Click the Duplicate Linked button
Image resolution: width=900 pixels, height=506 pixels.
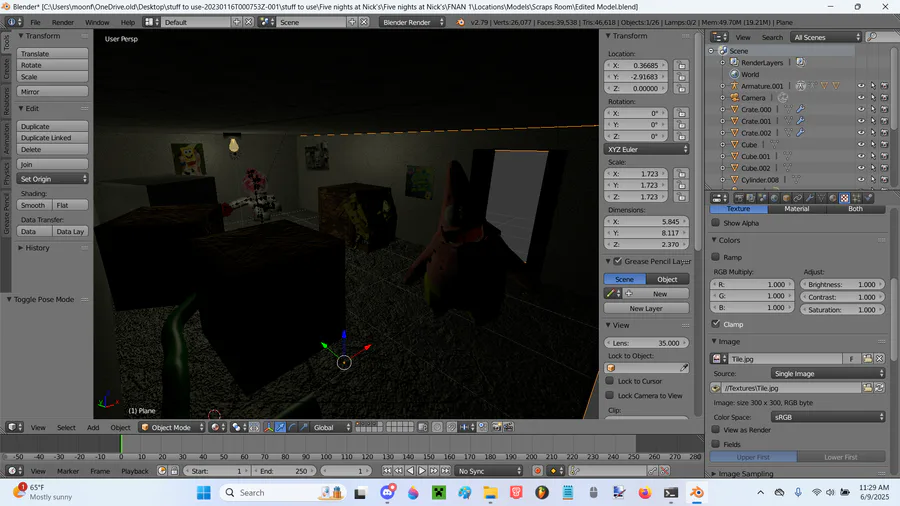tap(52, 138)
